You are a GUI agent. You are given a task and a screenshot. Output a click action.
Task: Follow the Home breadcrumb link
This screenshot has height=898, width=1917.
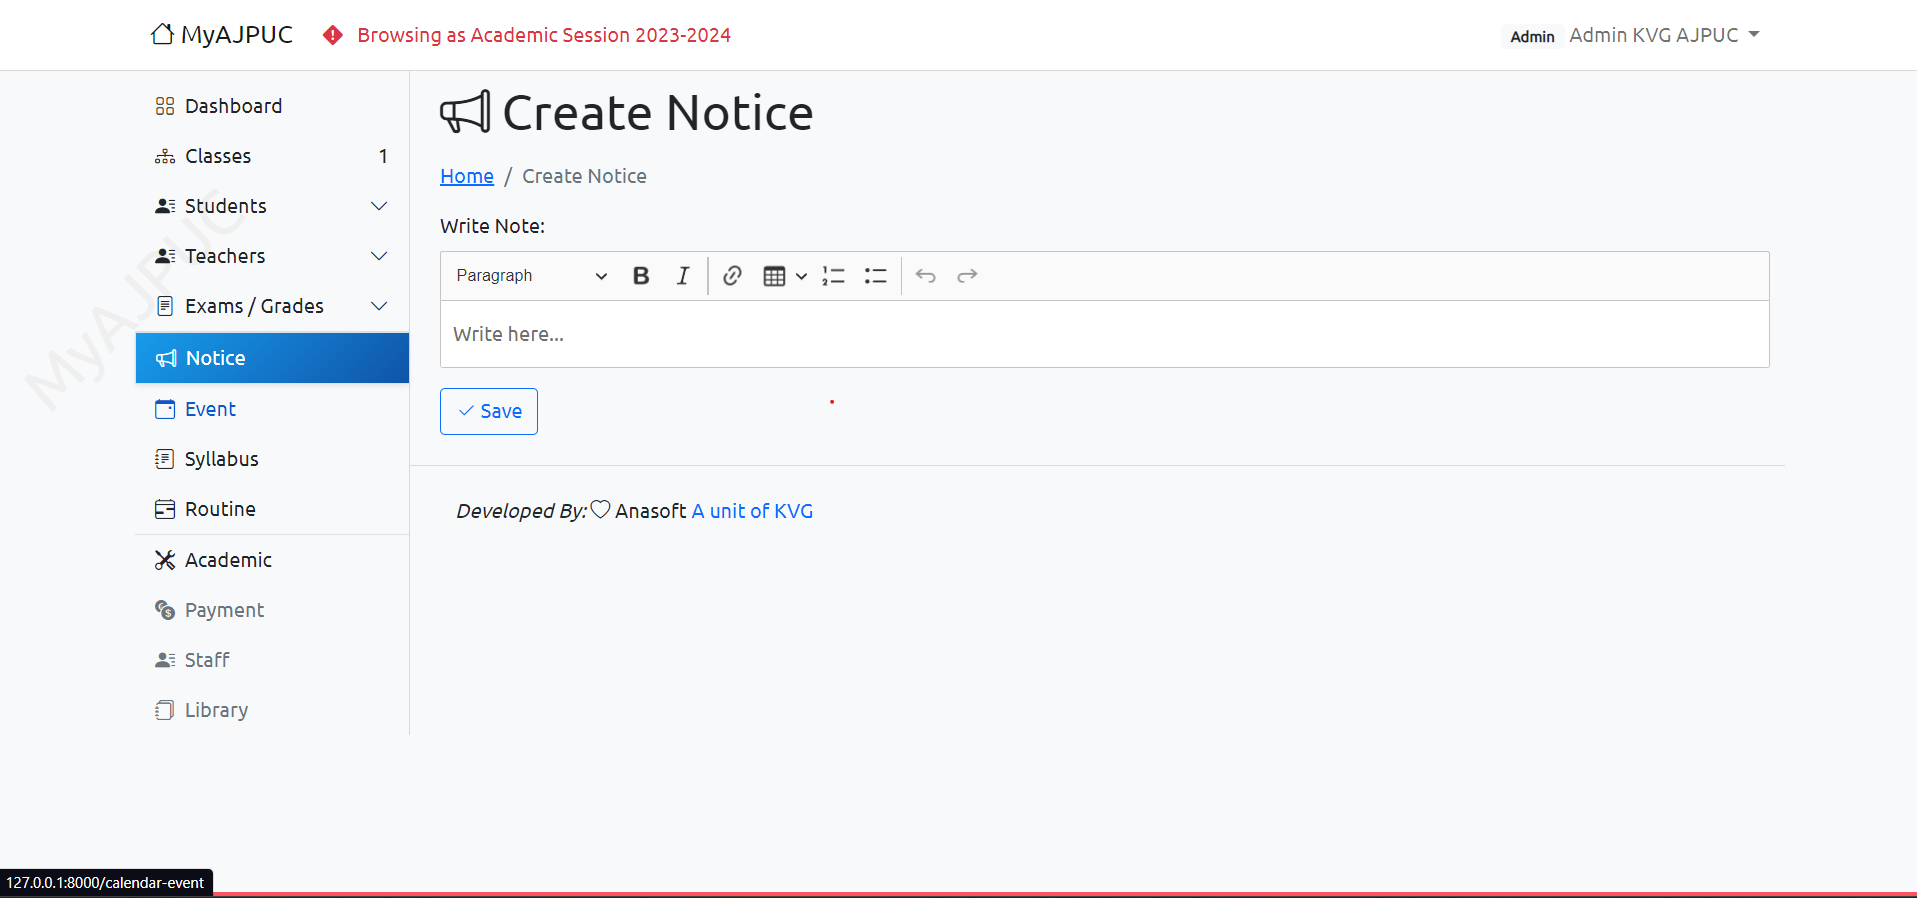pos(467,176)
